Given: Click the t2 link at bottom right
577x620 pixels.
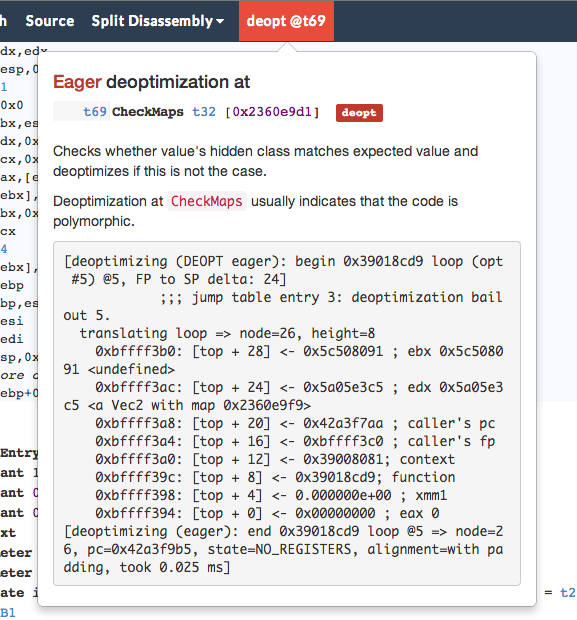Looking at the screenshot, I should coord(567,592).
